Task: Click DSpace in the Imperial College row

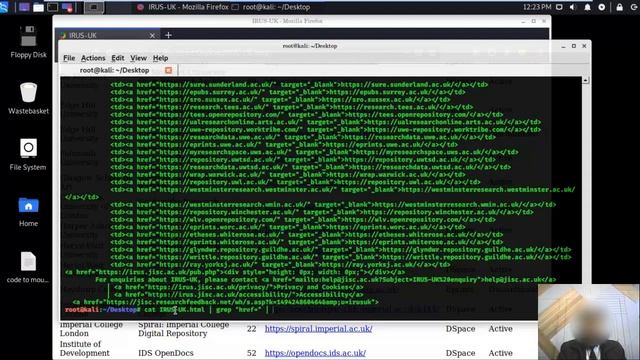Action: [460, 329]
